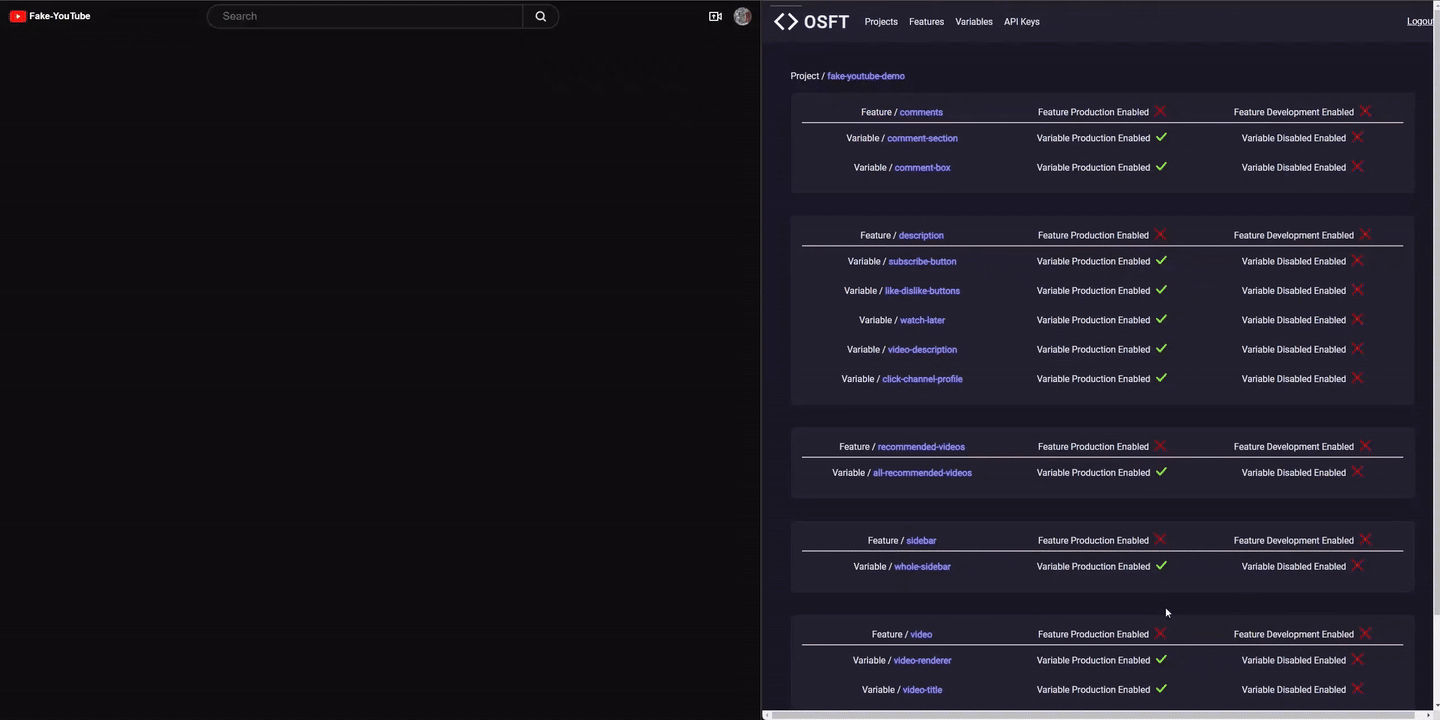Toggle description Feature Production Enabled cross
Screen dimensions: 1440x720
(1160, 234)
